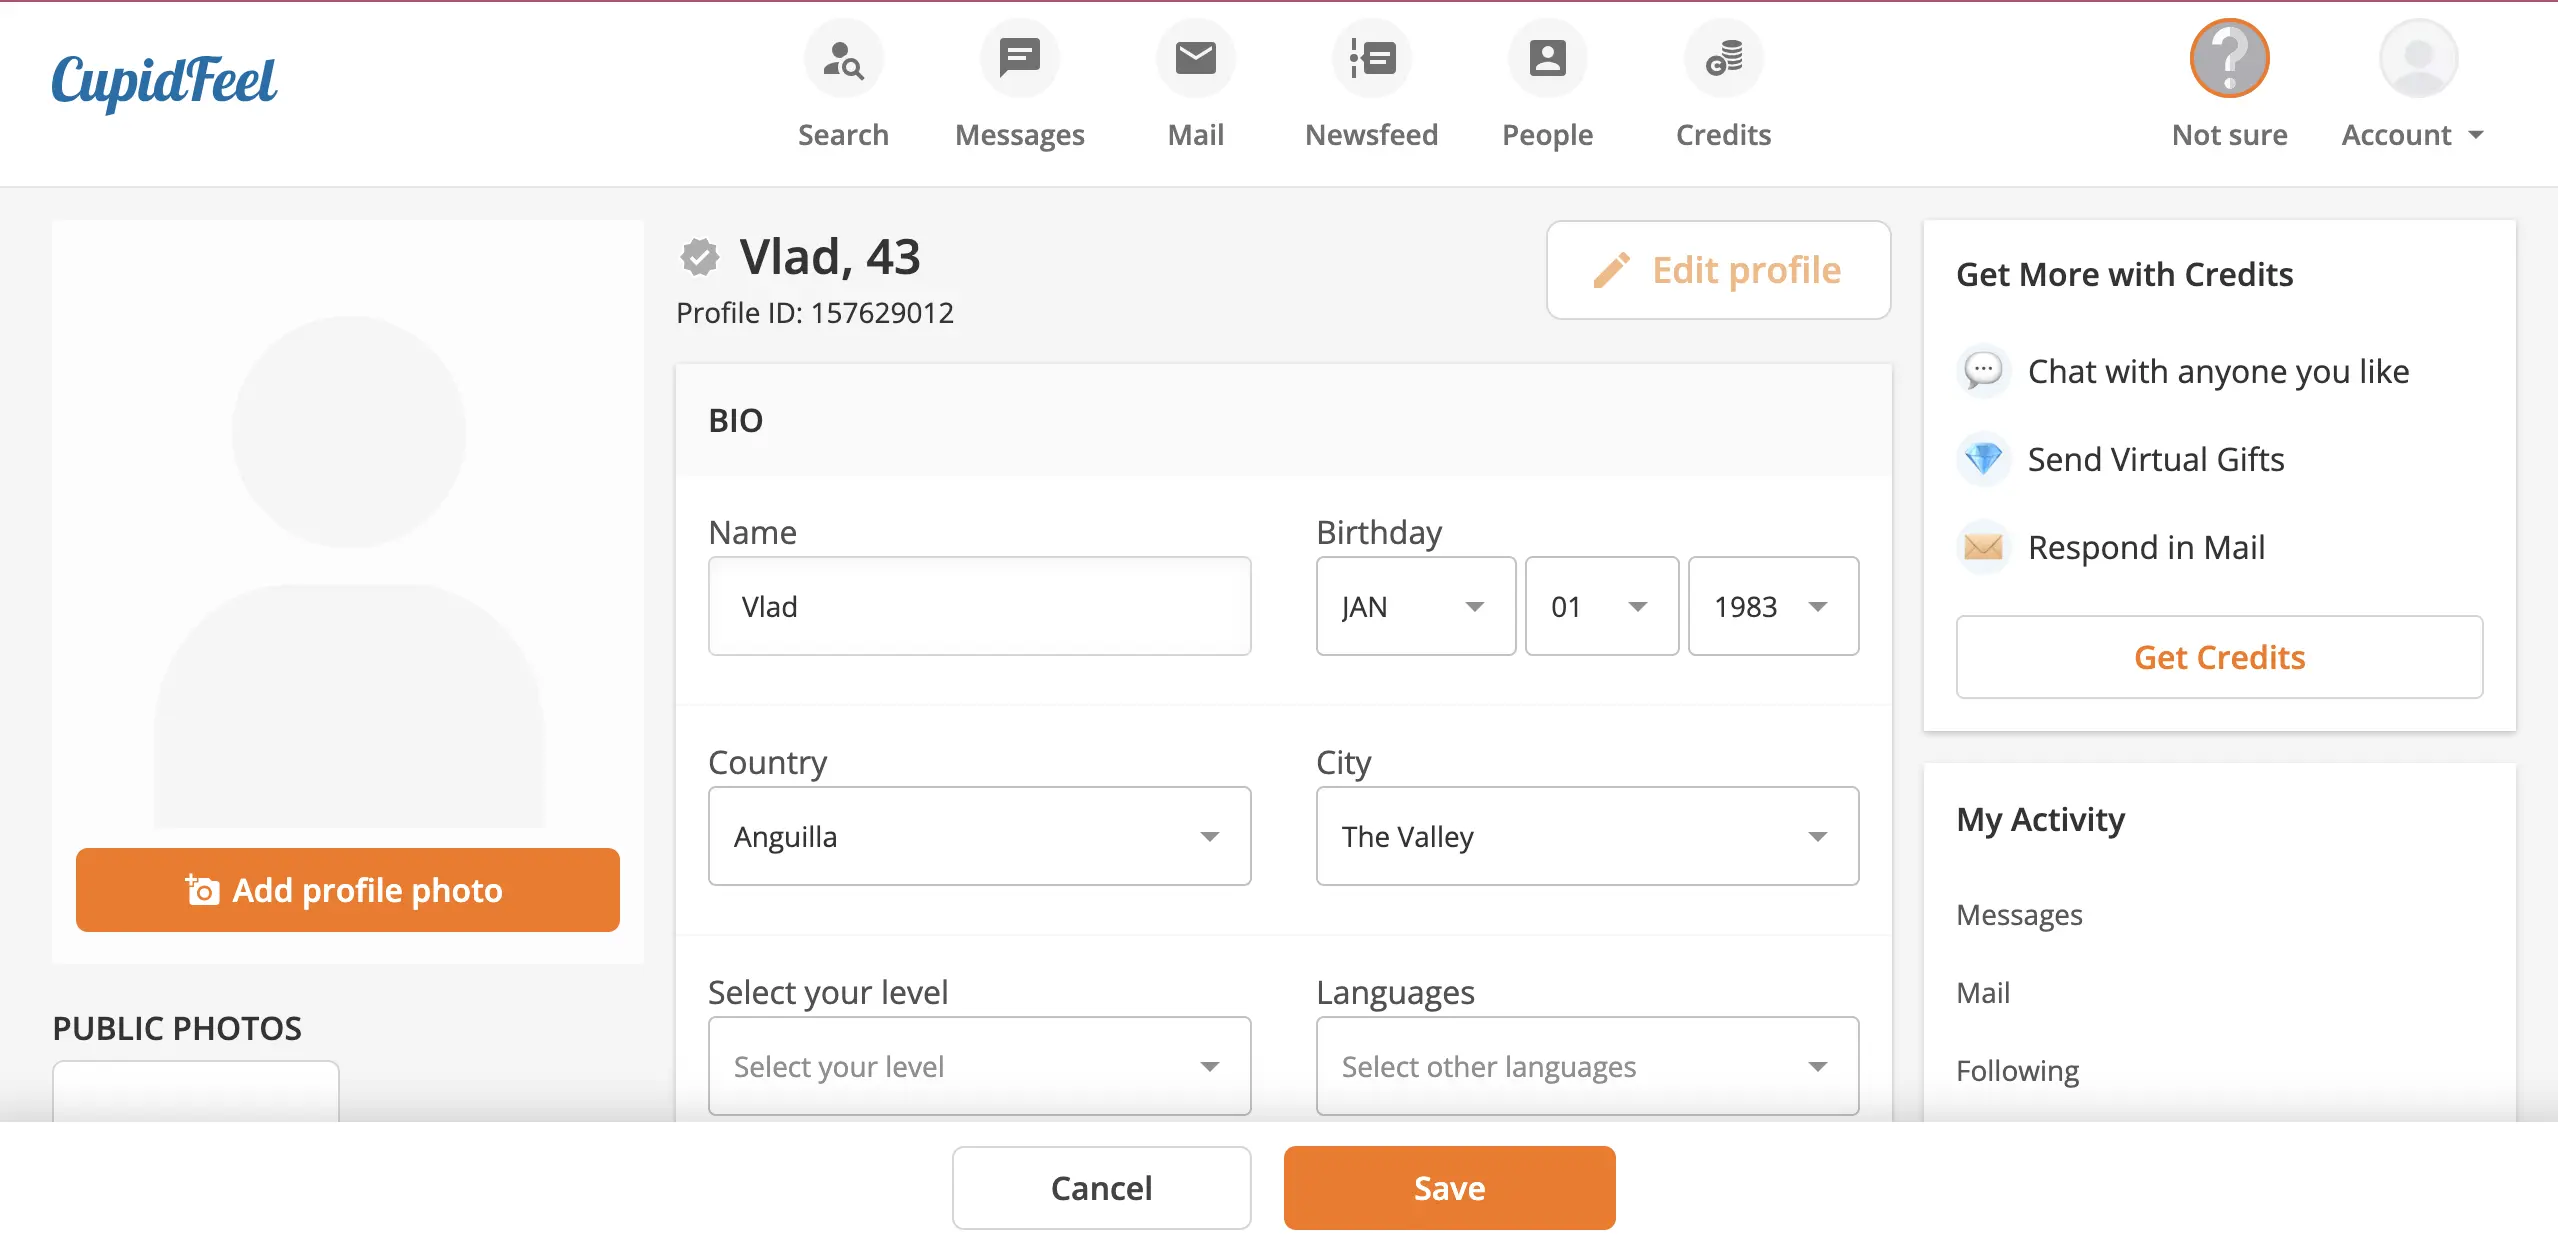Expand the City dropdown
Viewport: 2558px width, 1244px height.
point(1587,837)
